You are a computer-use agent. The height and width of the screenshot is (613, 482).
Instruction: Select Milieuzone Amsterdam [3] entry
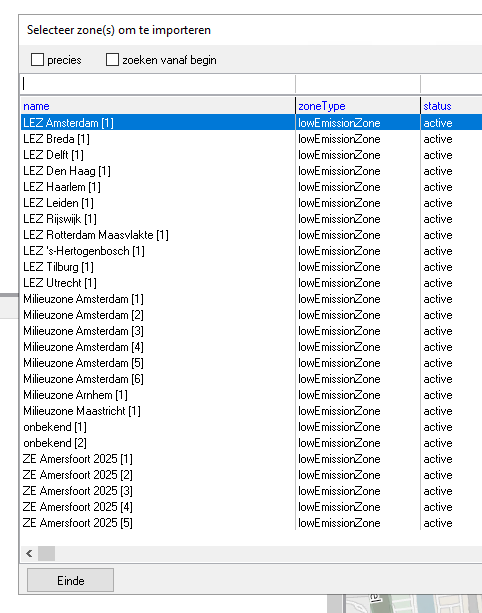[251, 331]
